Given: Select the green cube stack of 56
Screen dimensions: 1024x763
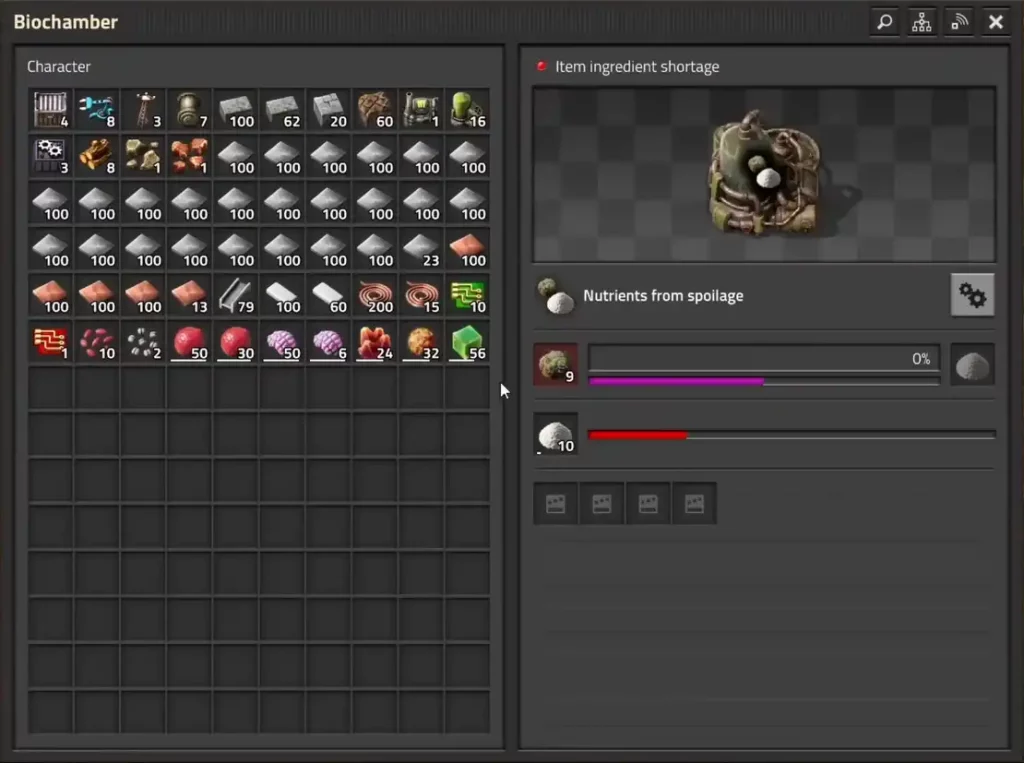Looking at the screenshot, I should pos(467,342).
